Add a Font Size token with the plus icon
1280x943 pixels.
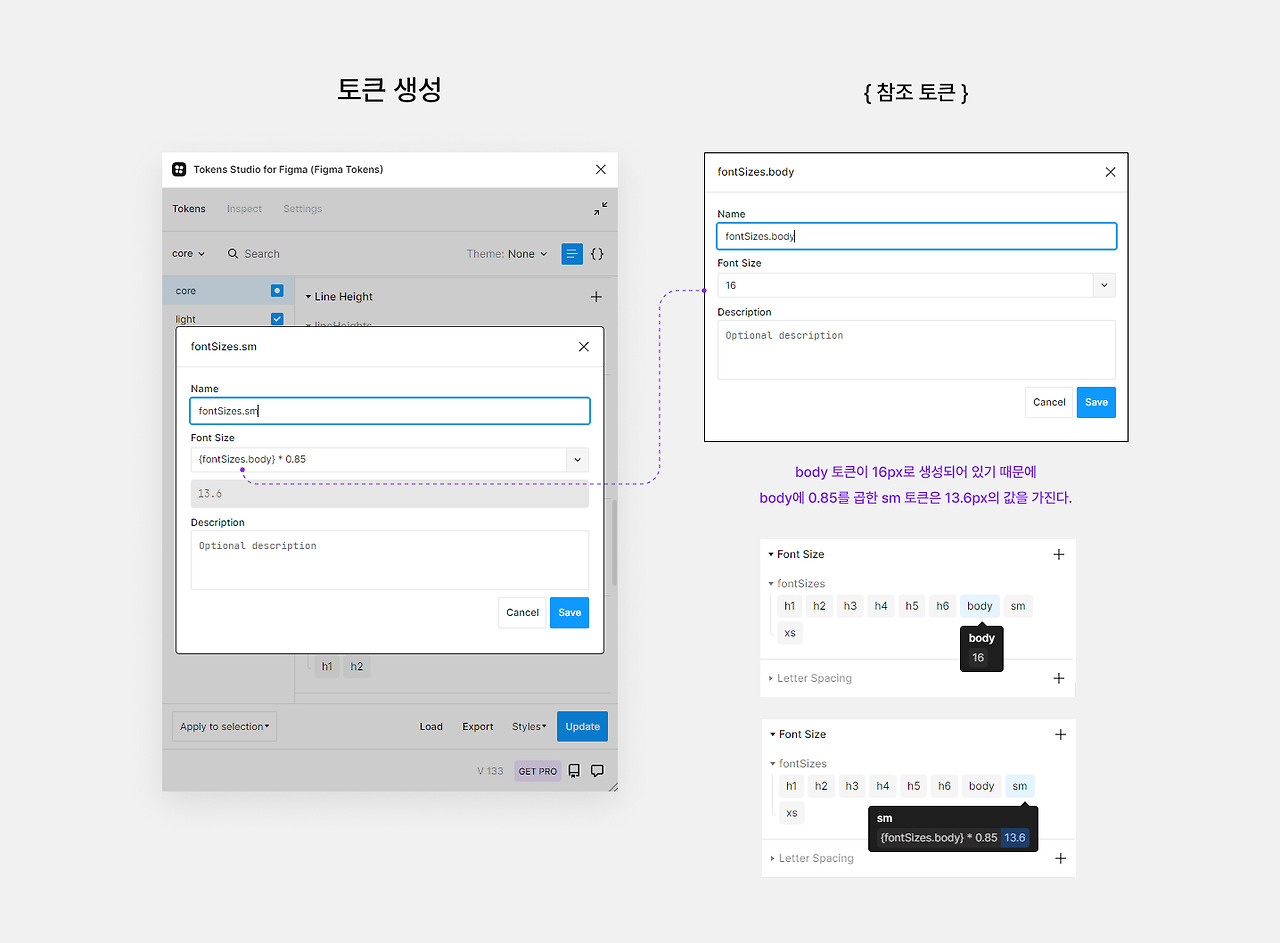[1059, 554]
